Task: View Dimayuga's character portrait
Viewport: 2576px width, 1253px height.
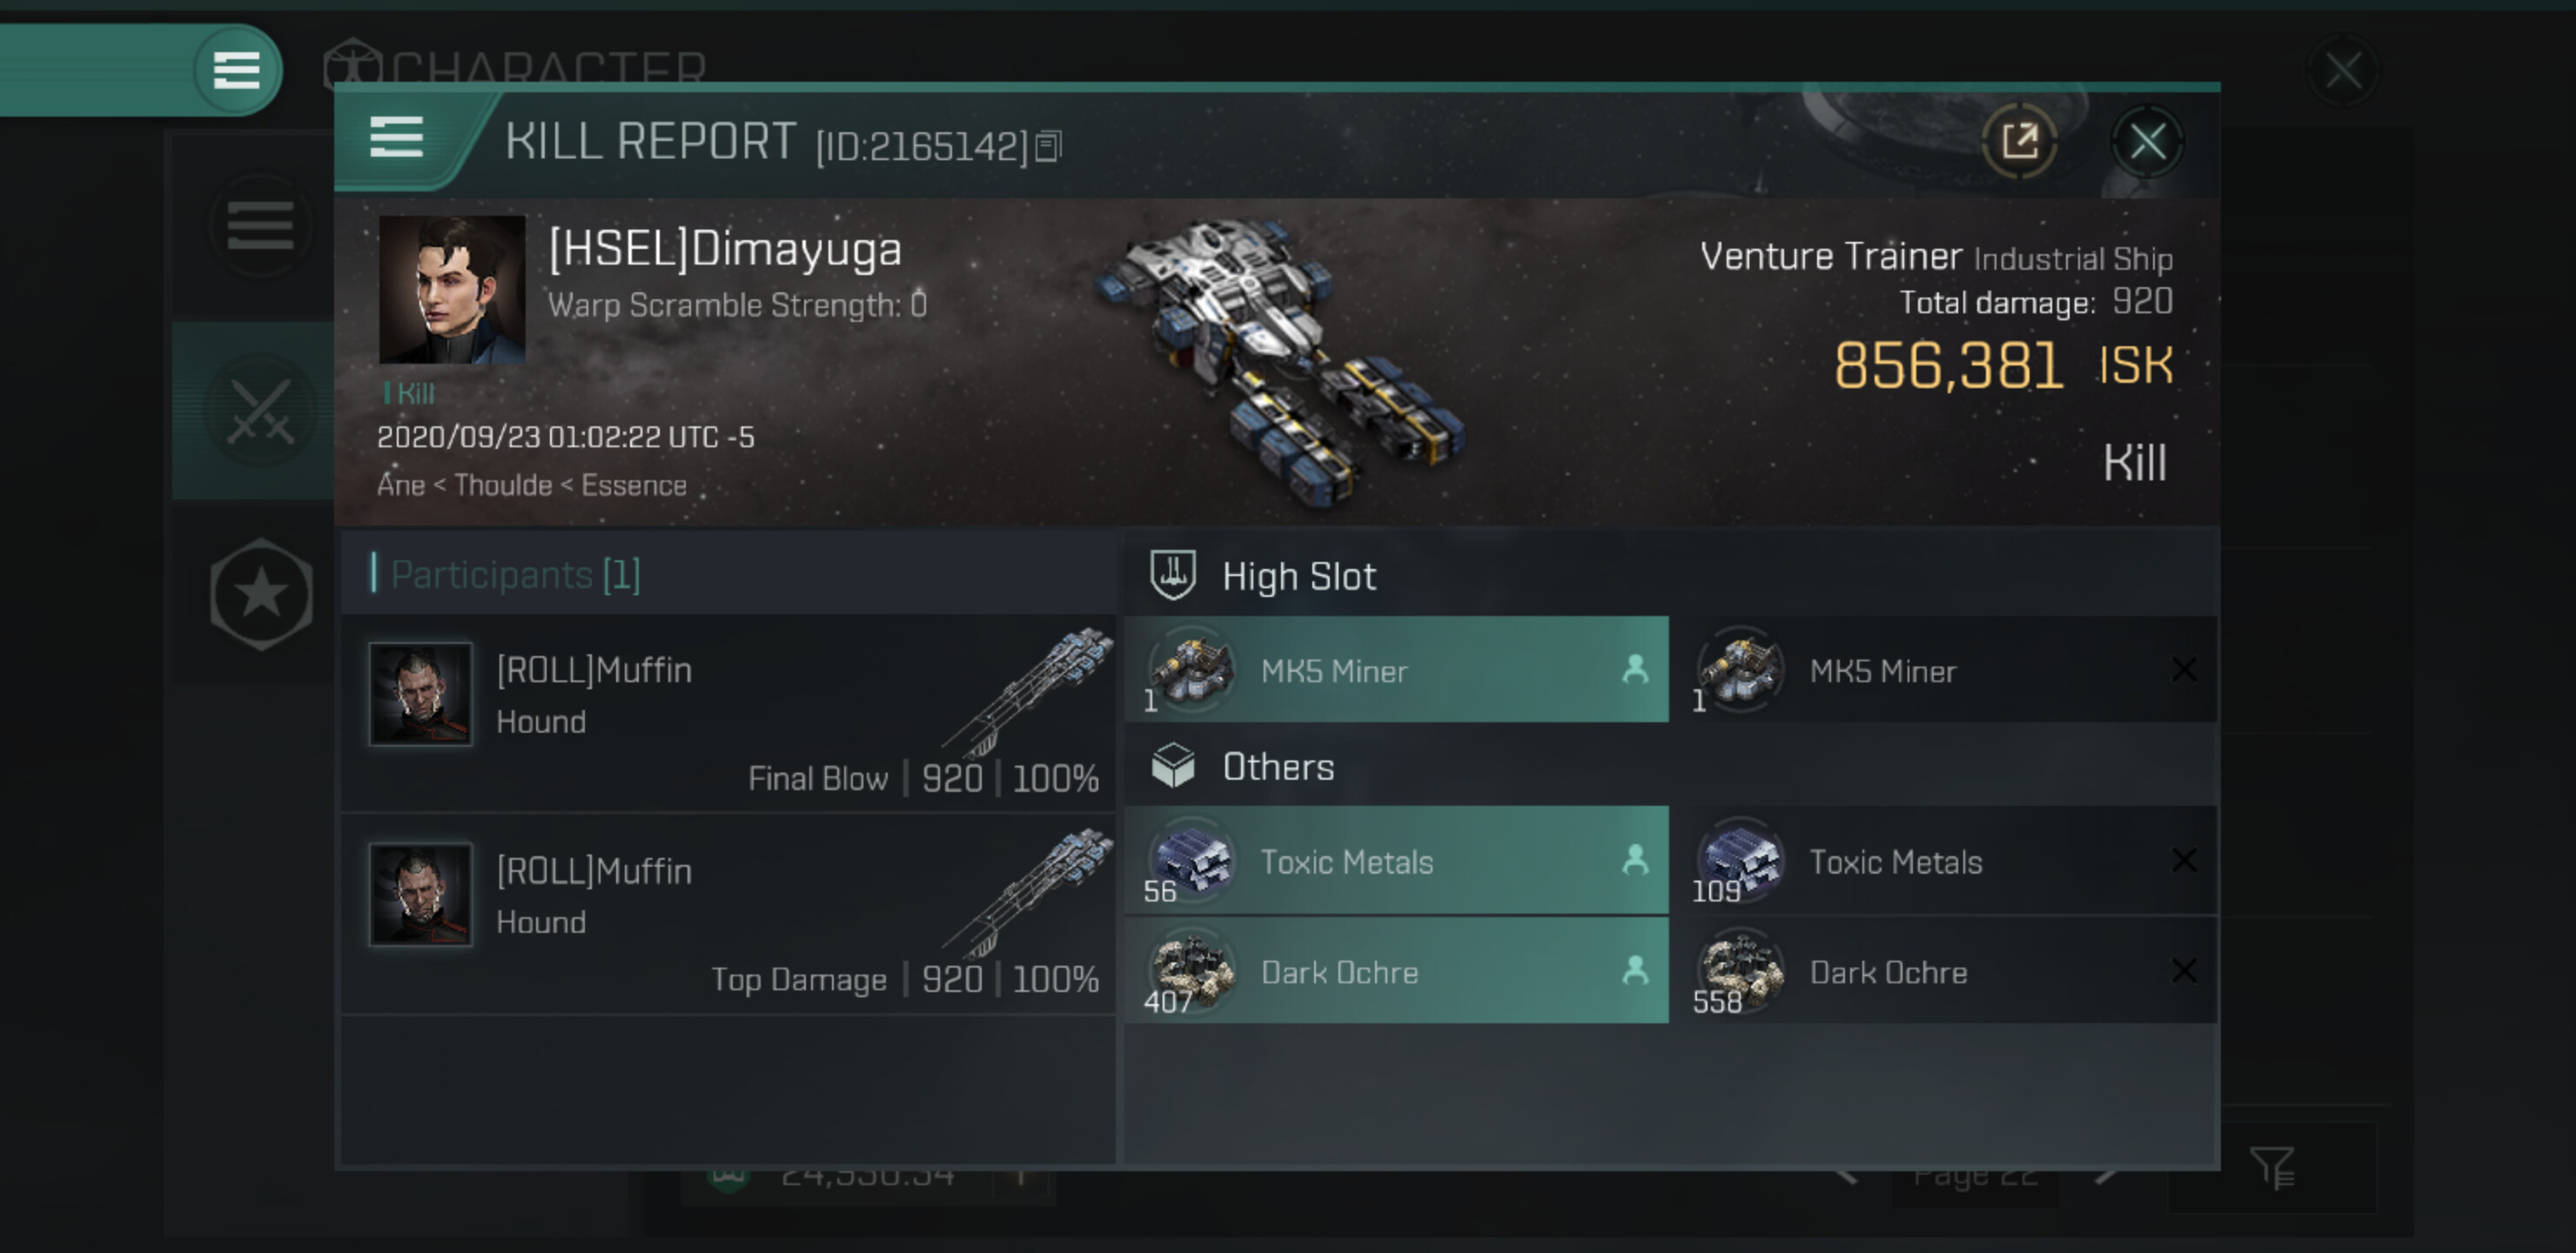Action: click(x=452, y=289)
